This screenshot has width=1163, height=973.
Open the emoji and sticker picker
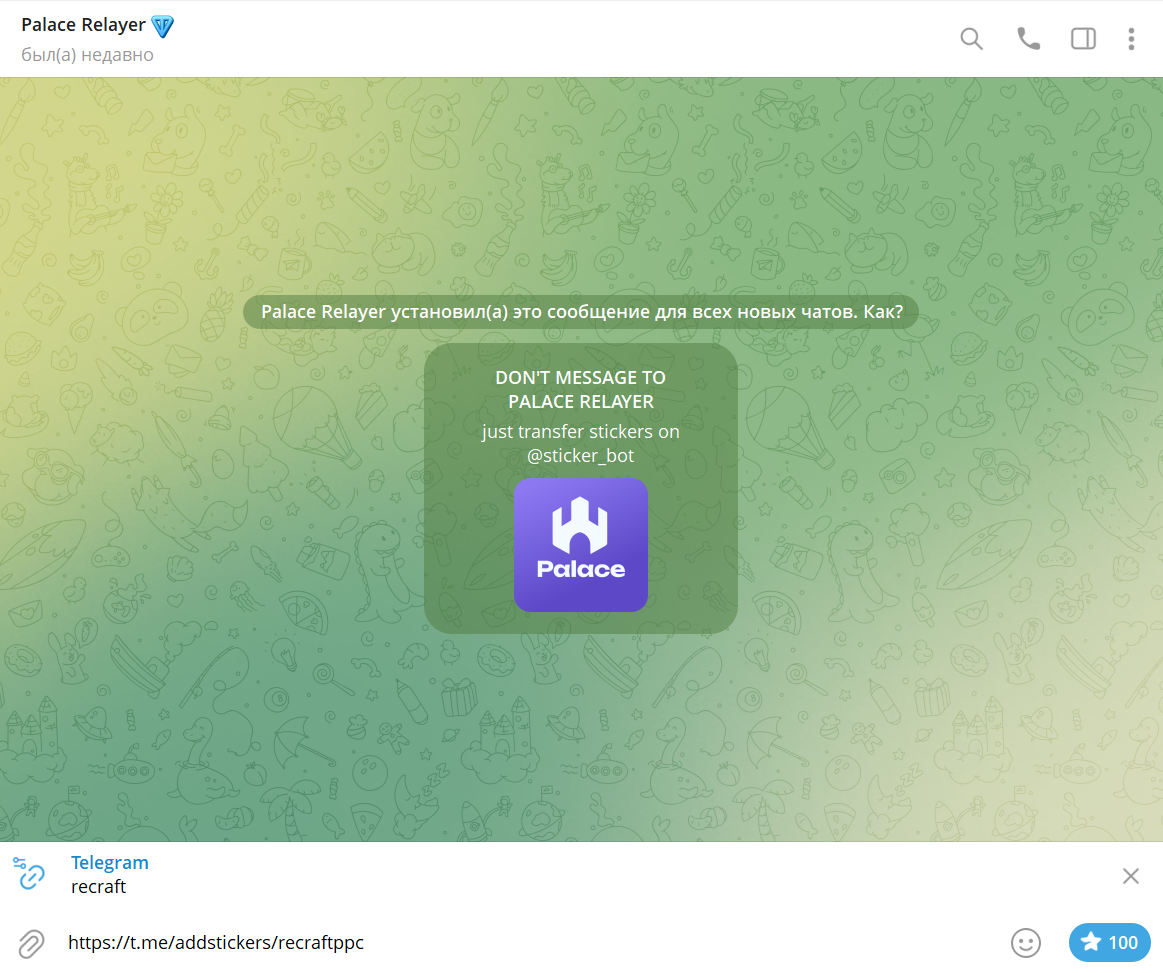pyautogui.click(x=1025, y=942)
